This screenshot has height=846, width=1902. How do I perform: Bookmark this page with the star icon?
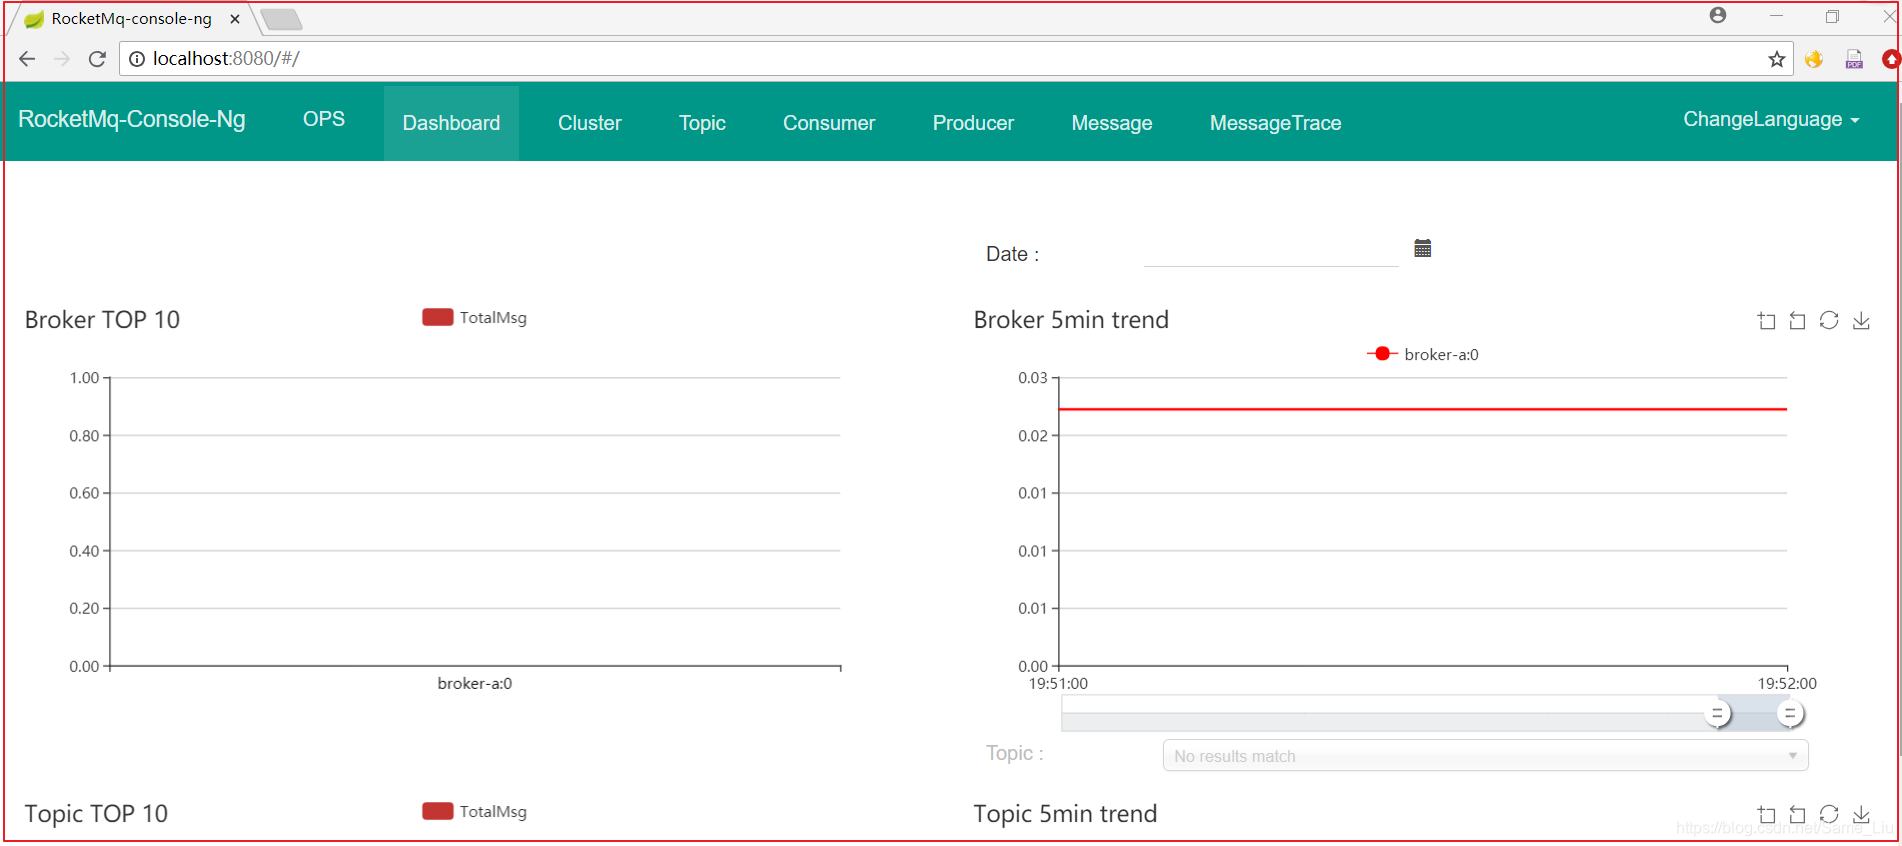(1776, 59)
